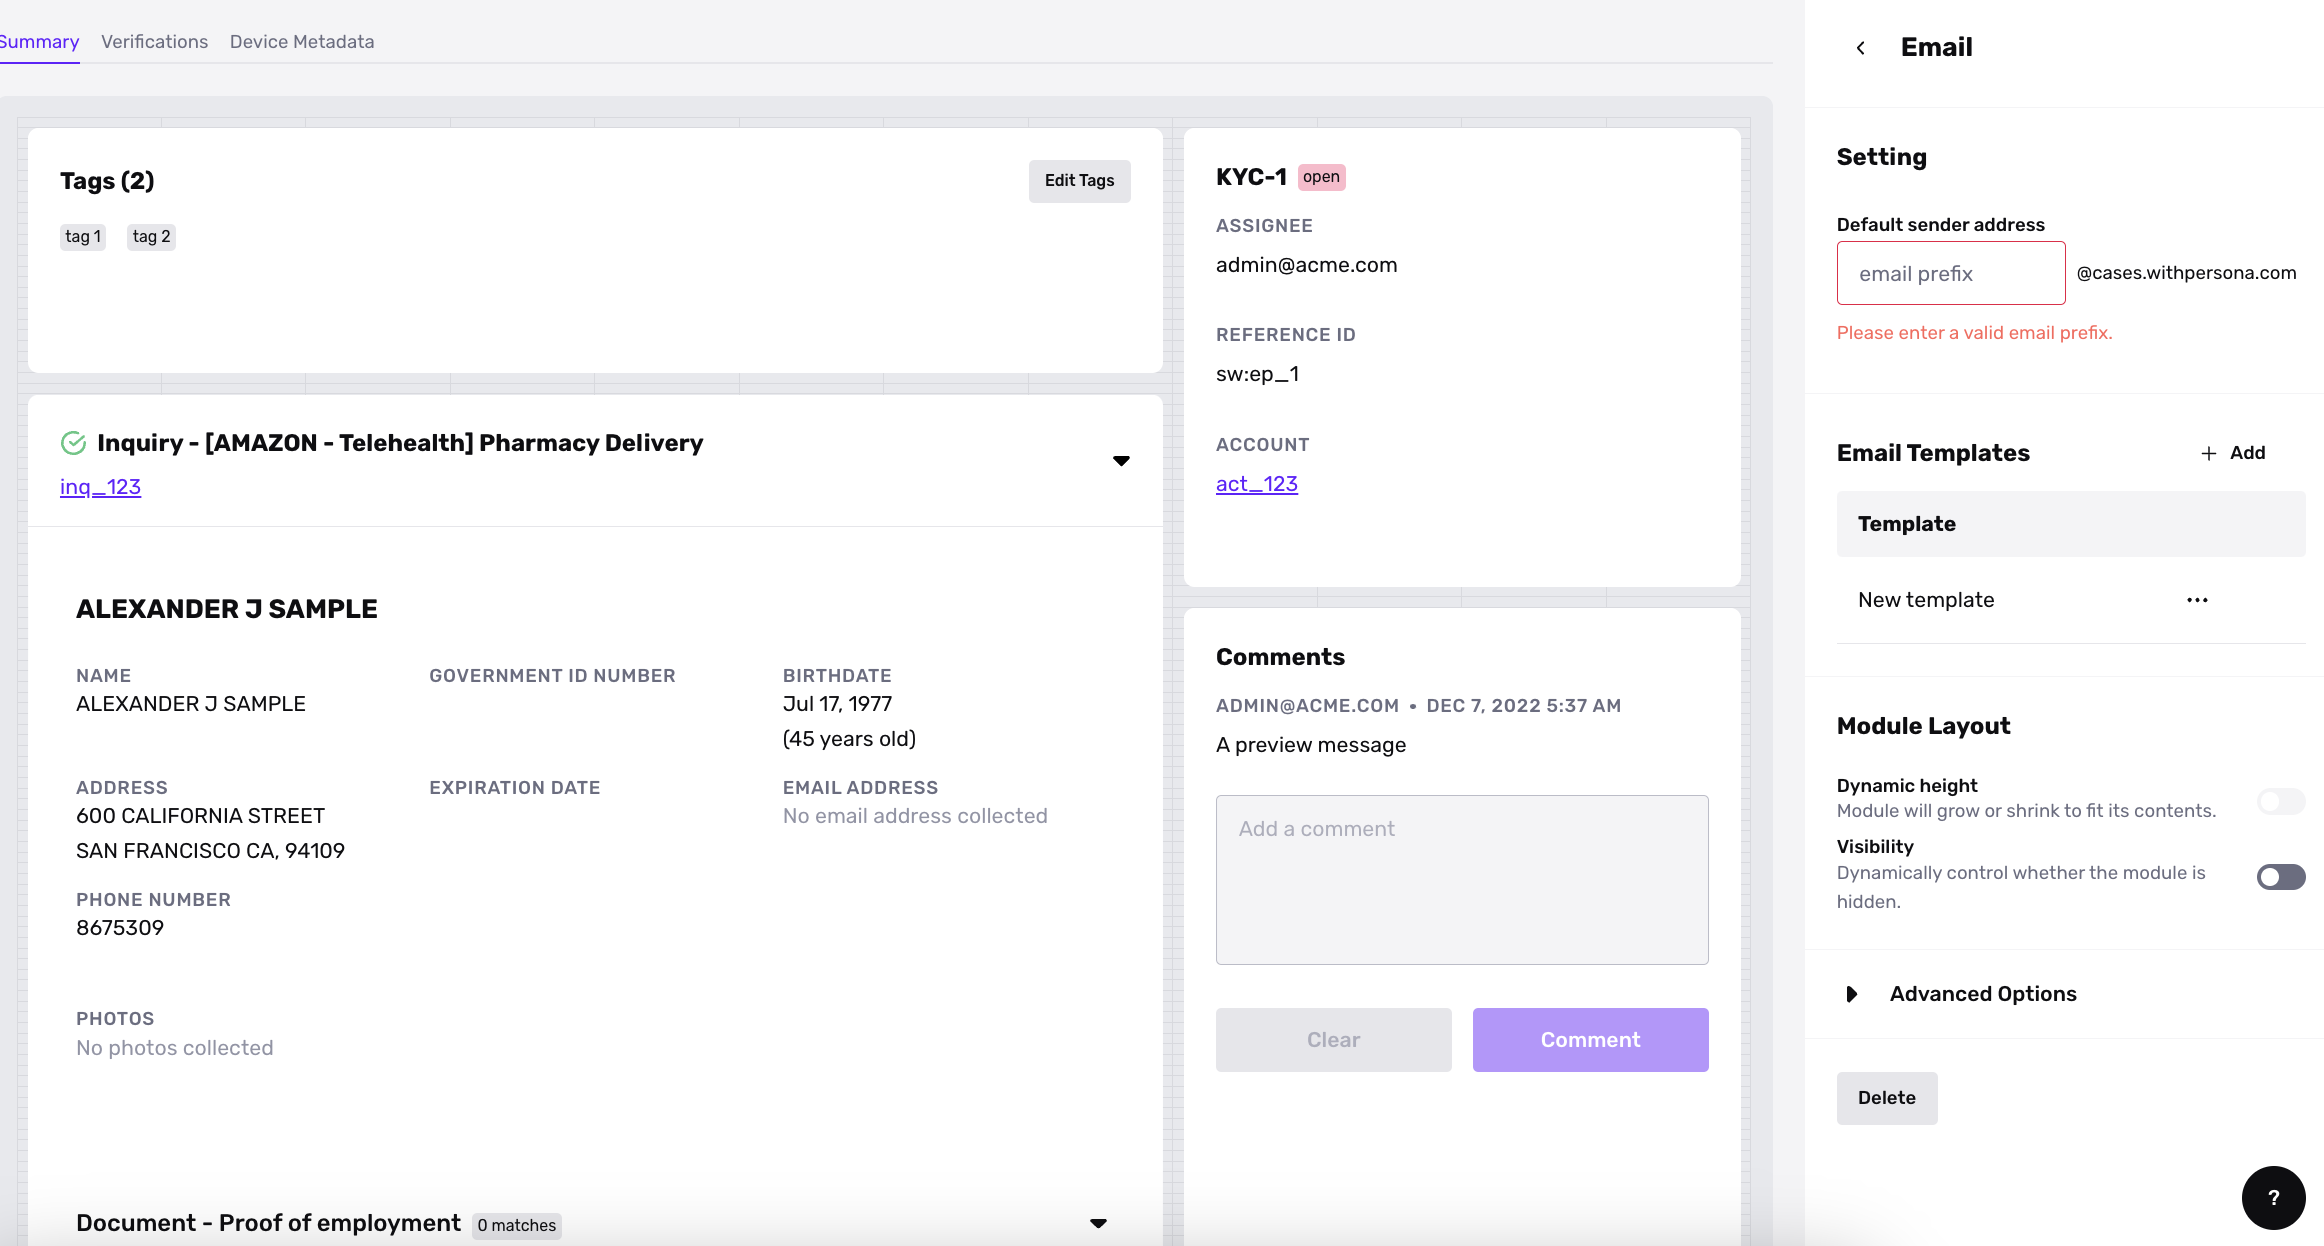
Task: Switch to the Verifications tab
Action: pos(155,41)
